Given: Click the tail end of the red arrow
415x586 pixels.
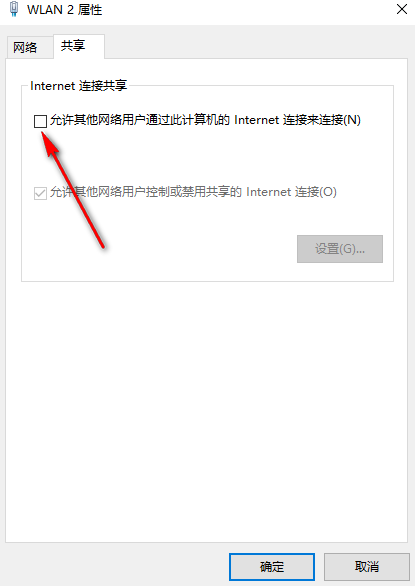Looking at the screenshot, I should pyautogui.click(x=102, y=245).
